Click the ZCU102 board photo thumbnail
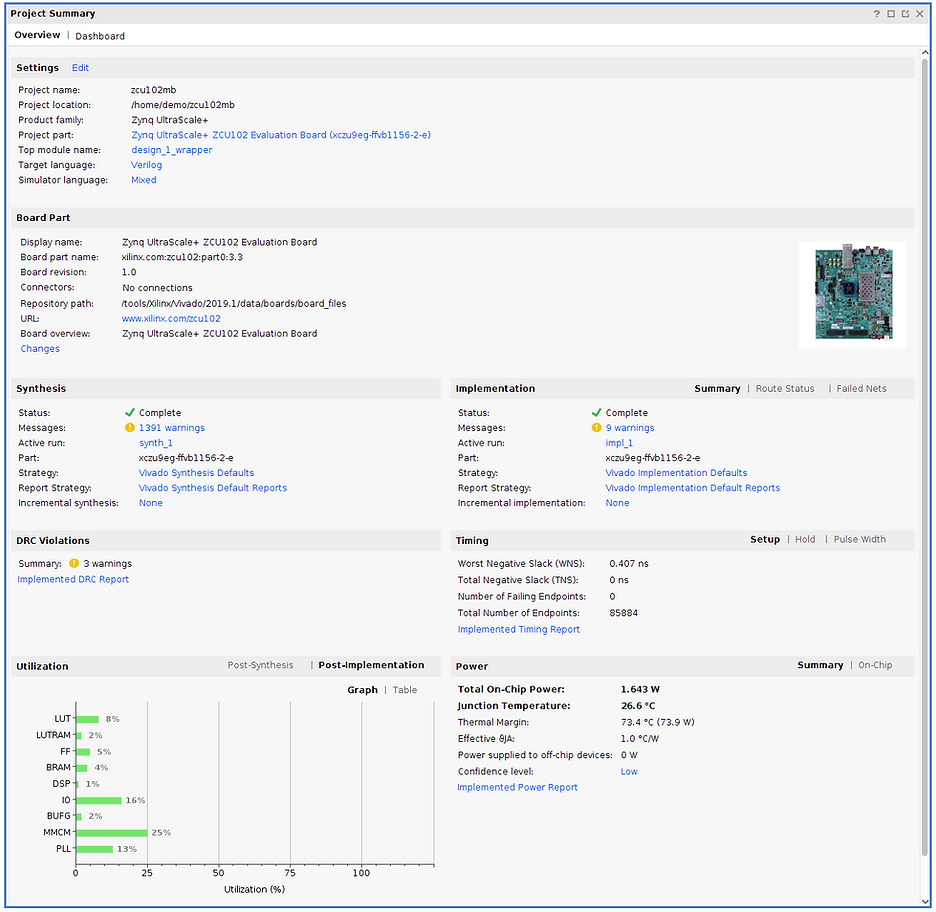Viewport: 936px width, 912px height. (x=851, y=293)
